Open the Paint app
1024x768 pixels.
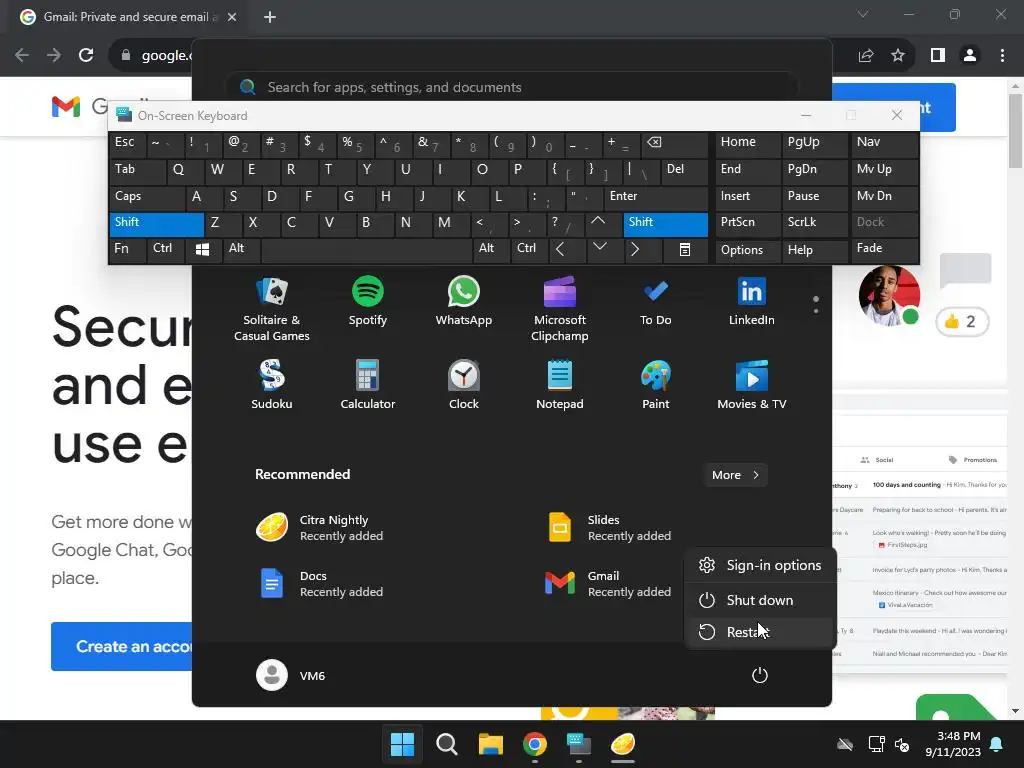click(656, 385)
